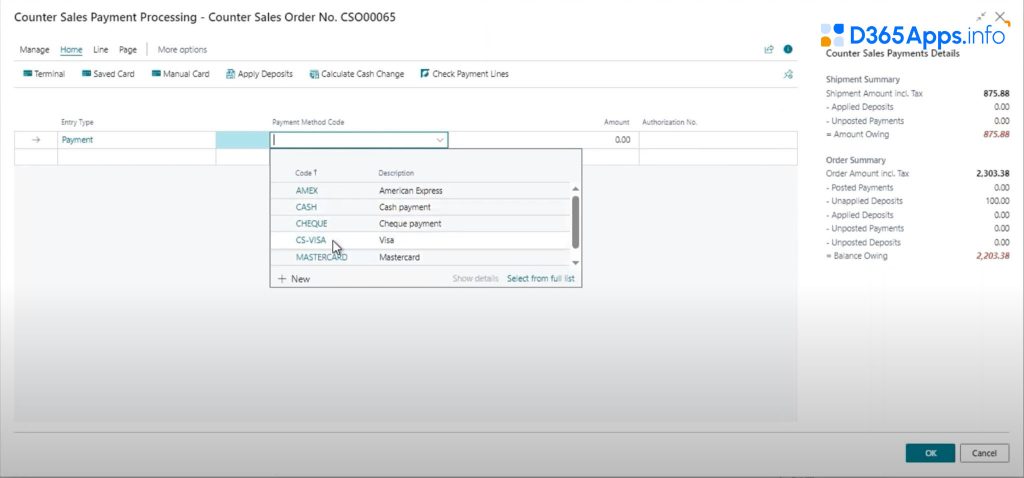
Task: Click the Calculate Cash Change icon
Action: click(x=314, y=74)
